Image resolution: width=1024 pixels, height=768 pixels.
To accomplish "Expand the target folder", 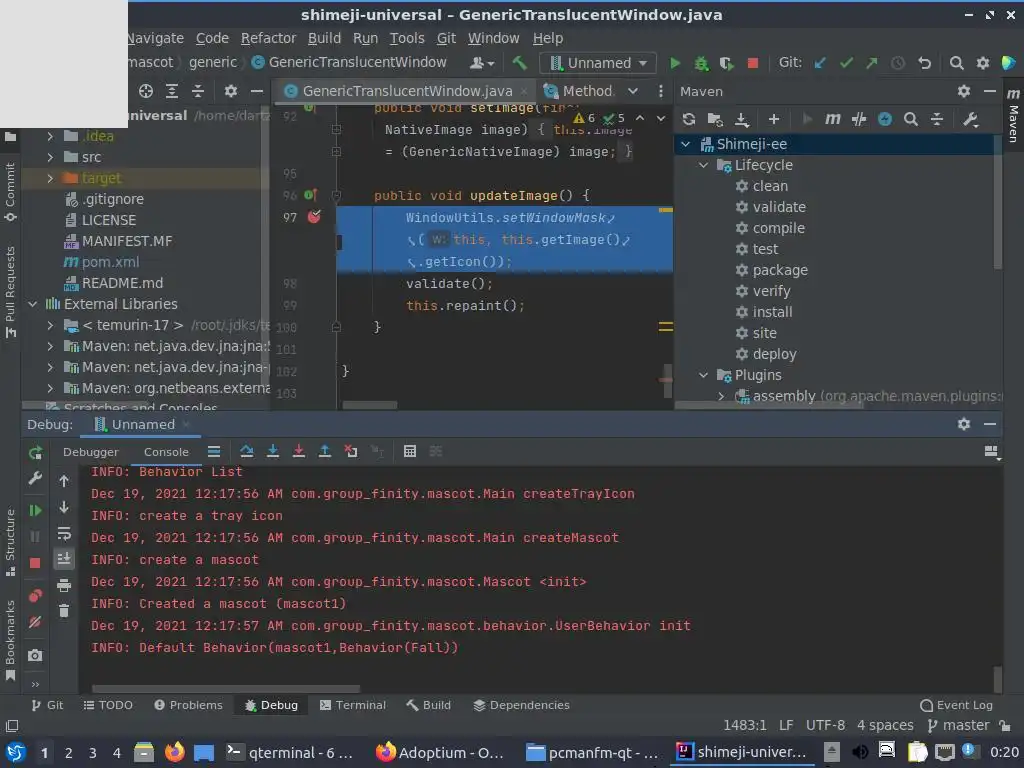I will click(50, 178).
